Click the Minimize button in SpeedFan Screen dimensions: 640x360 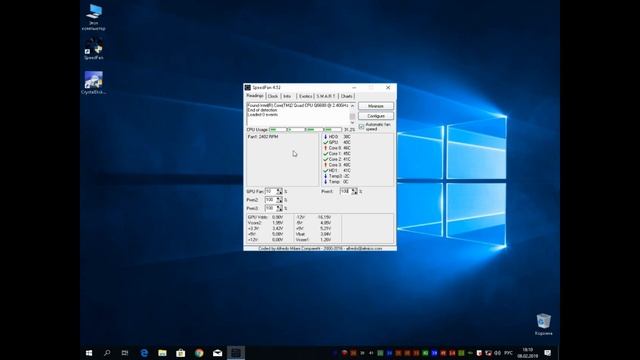tap(376, 106)
